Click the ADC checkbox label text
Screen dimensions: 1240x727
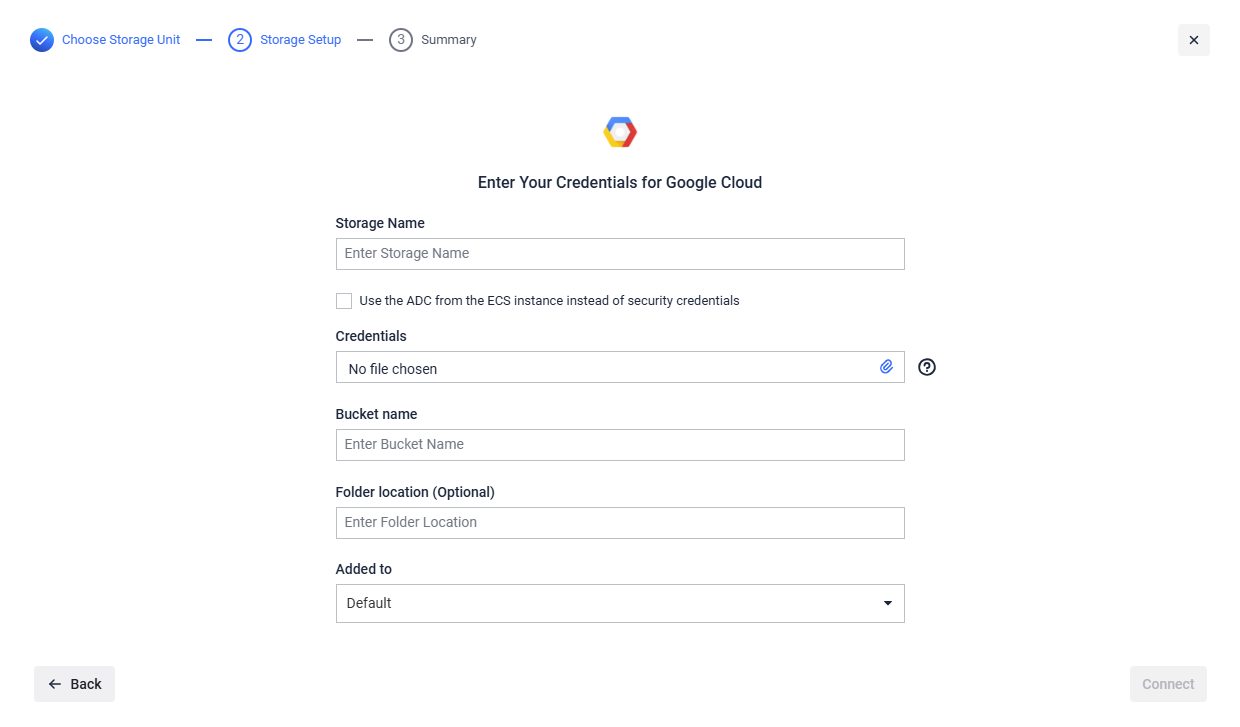549,301
